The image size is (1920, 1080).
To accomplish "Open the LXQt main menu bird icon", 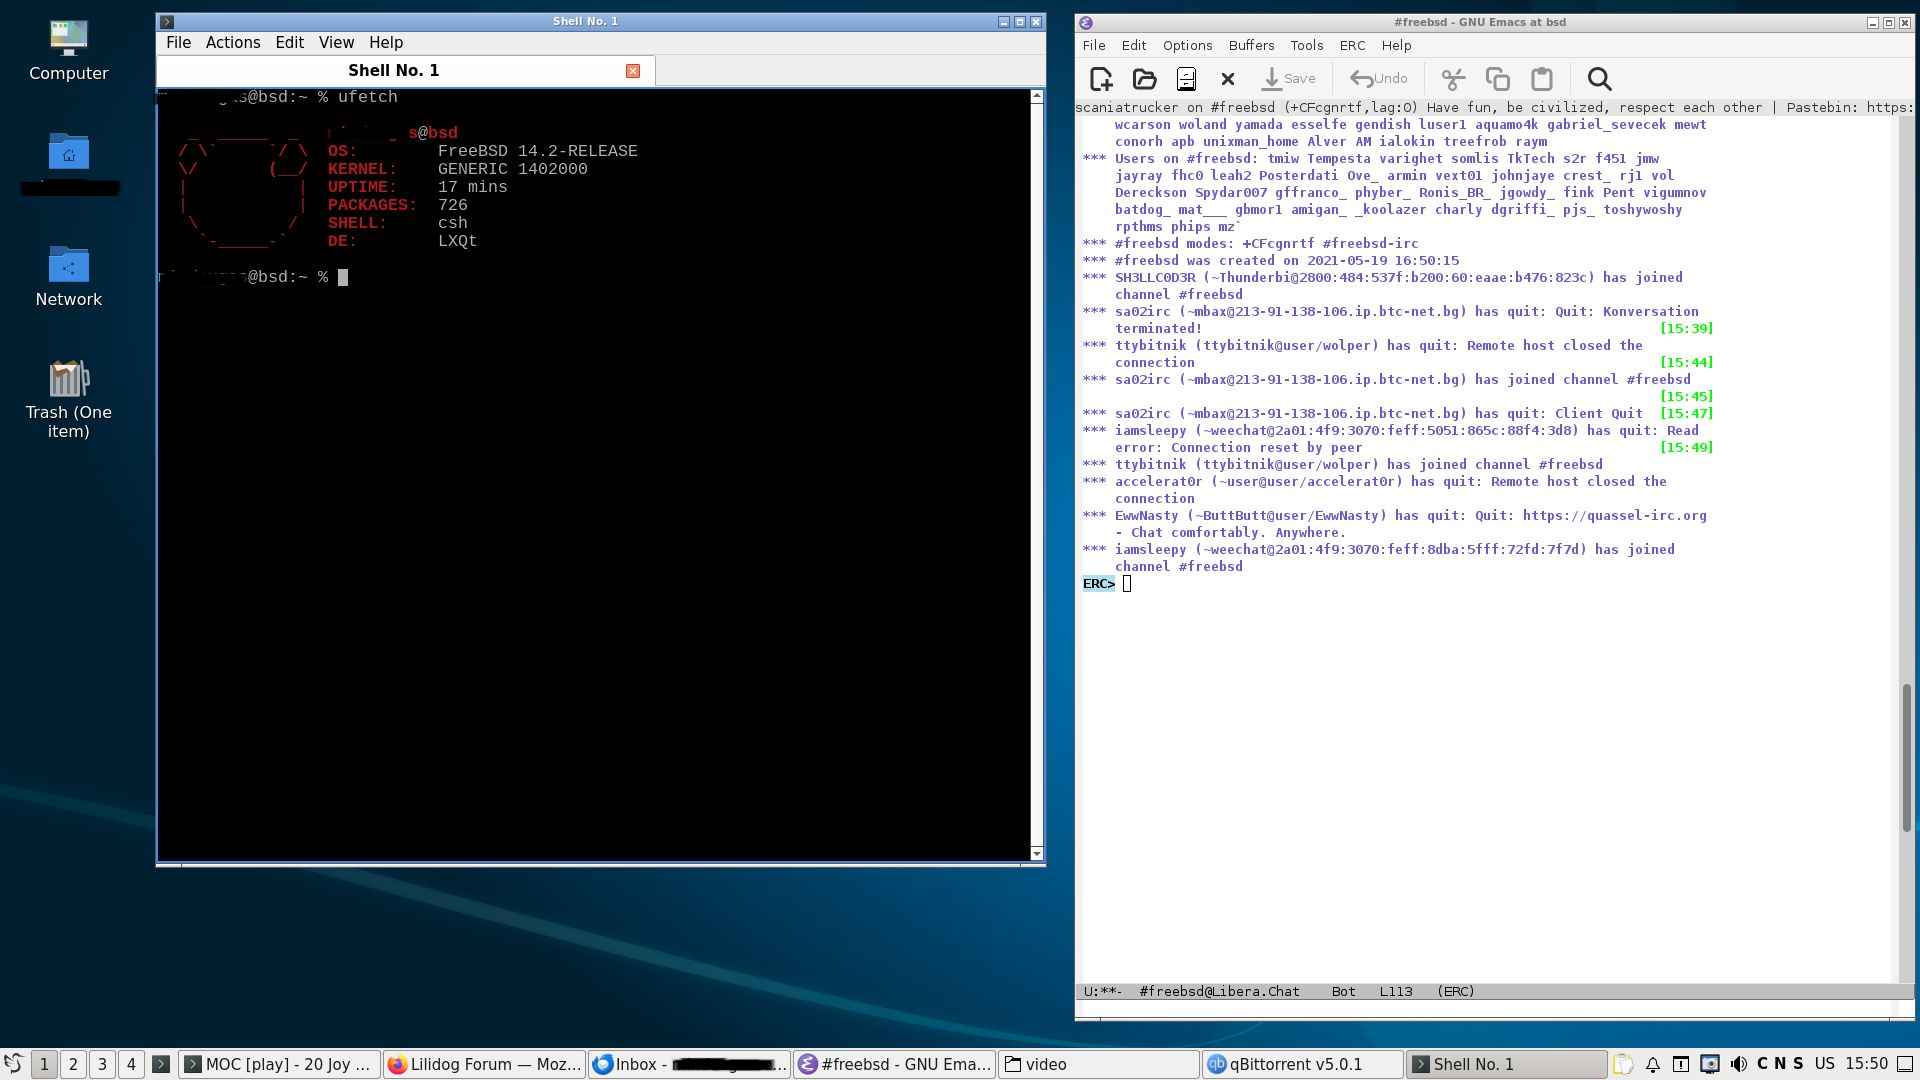I will (x=13, y=1064).
